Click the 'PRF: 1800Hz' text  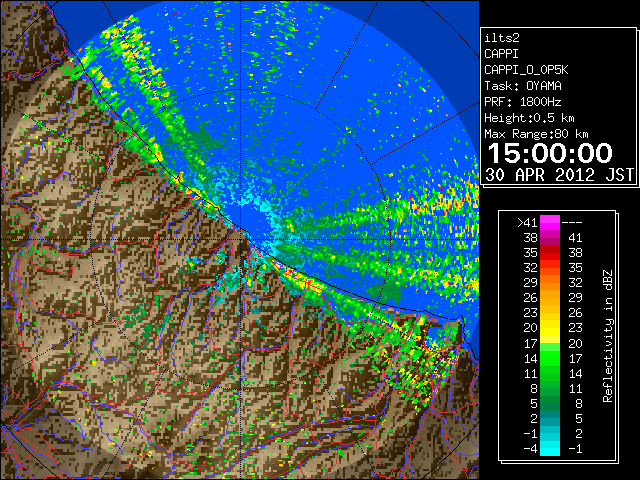523,102
